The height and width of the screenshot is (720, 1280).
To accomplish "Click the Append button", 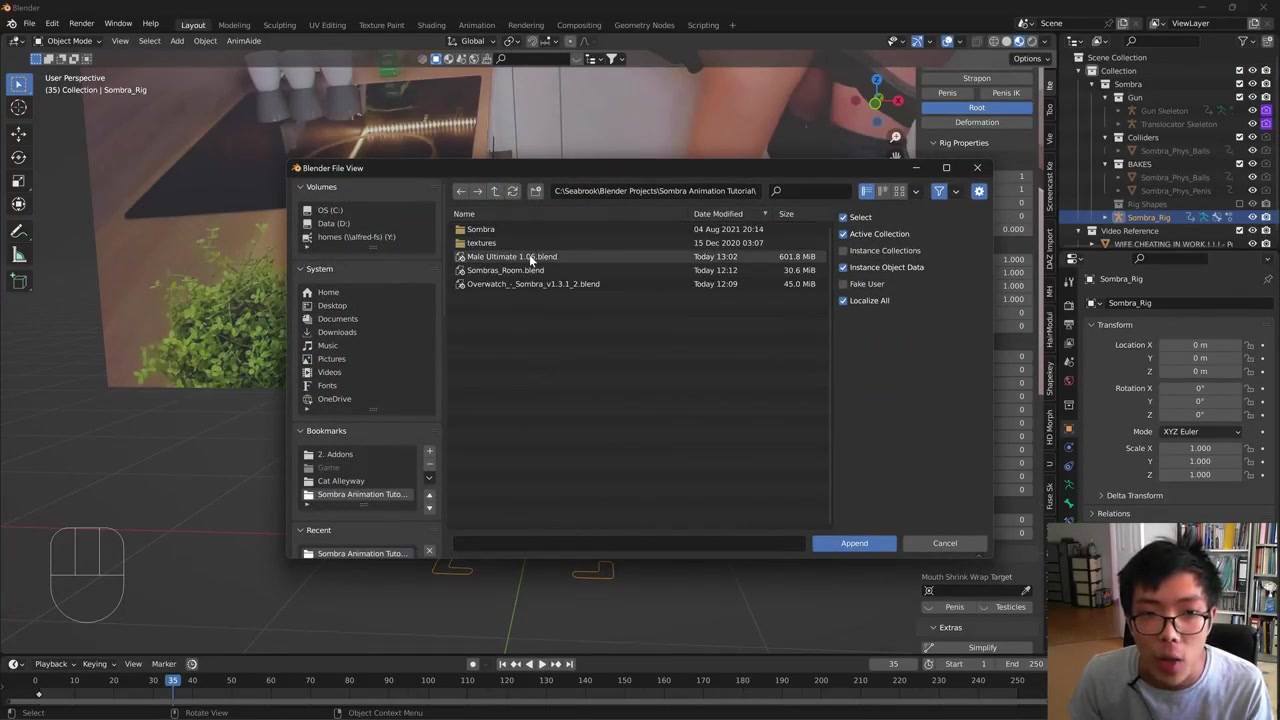I will click(x=854, y=544).
